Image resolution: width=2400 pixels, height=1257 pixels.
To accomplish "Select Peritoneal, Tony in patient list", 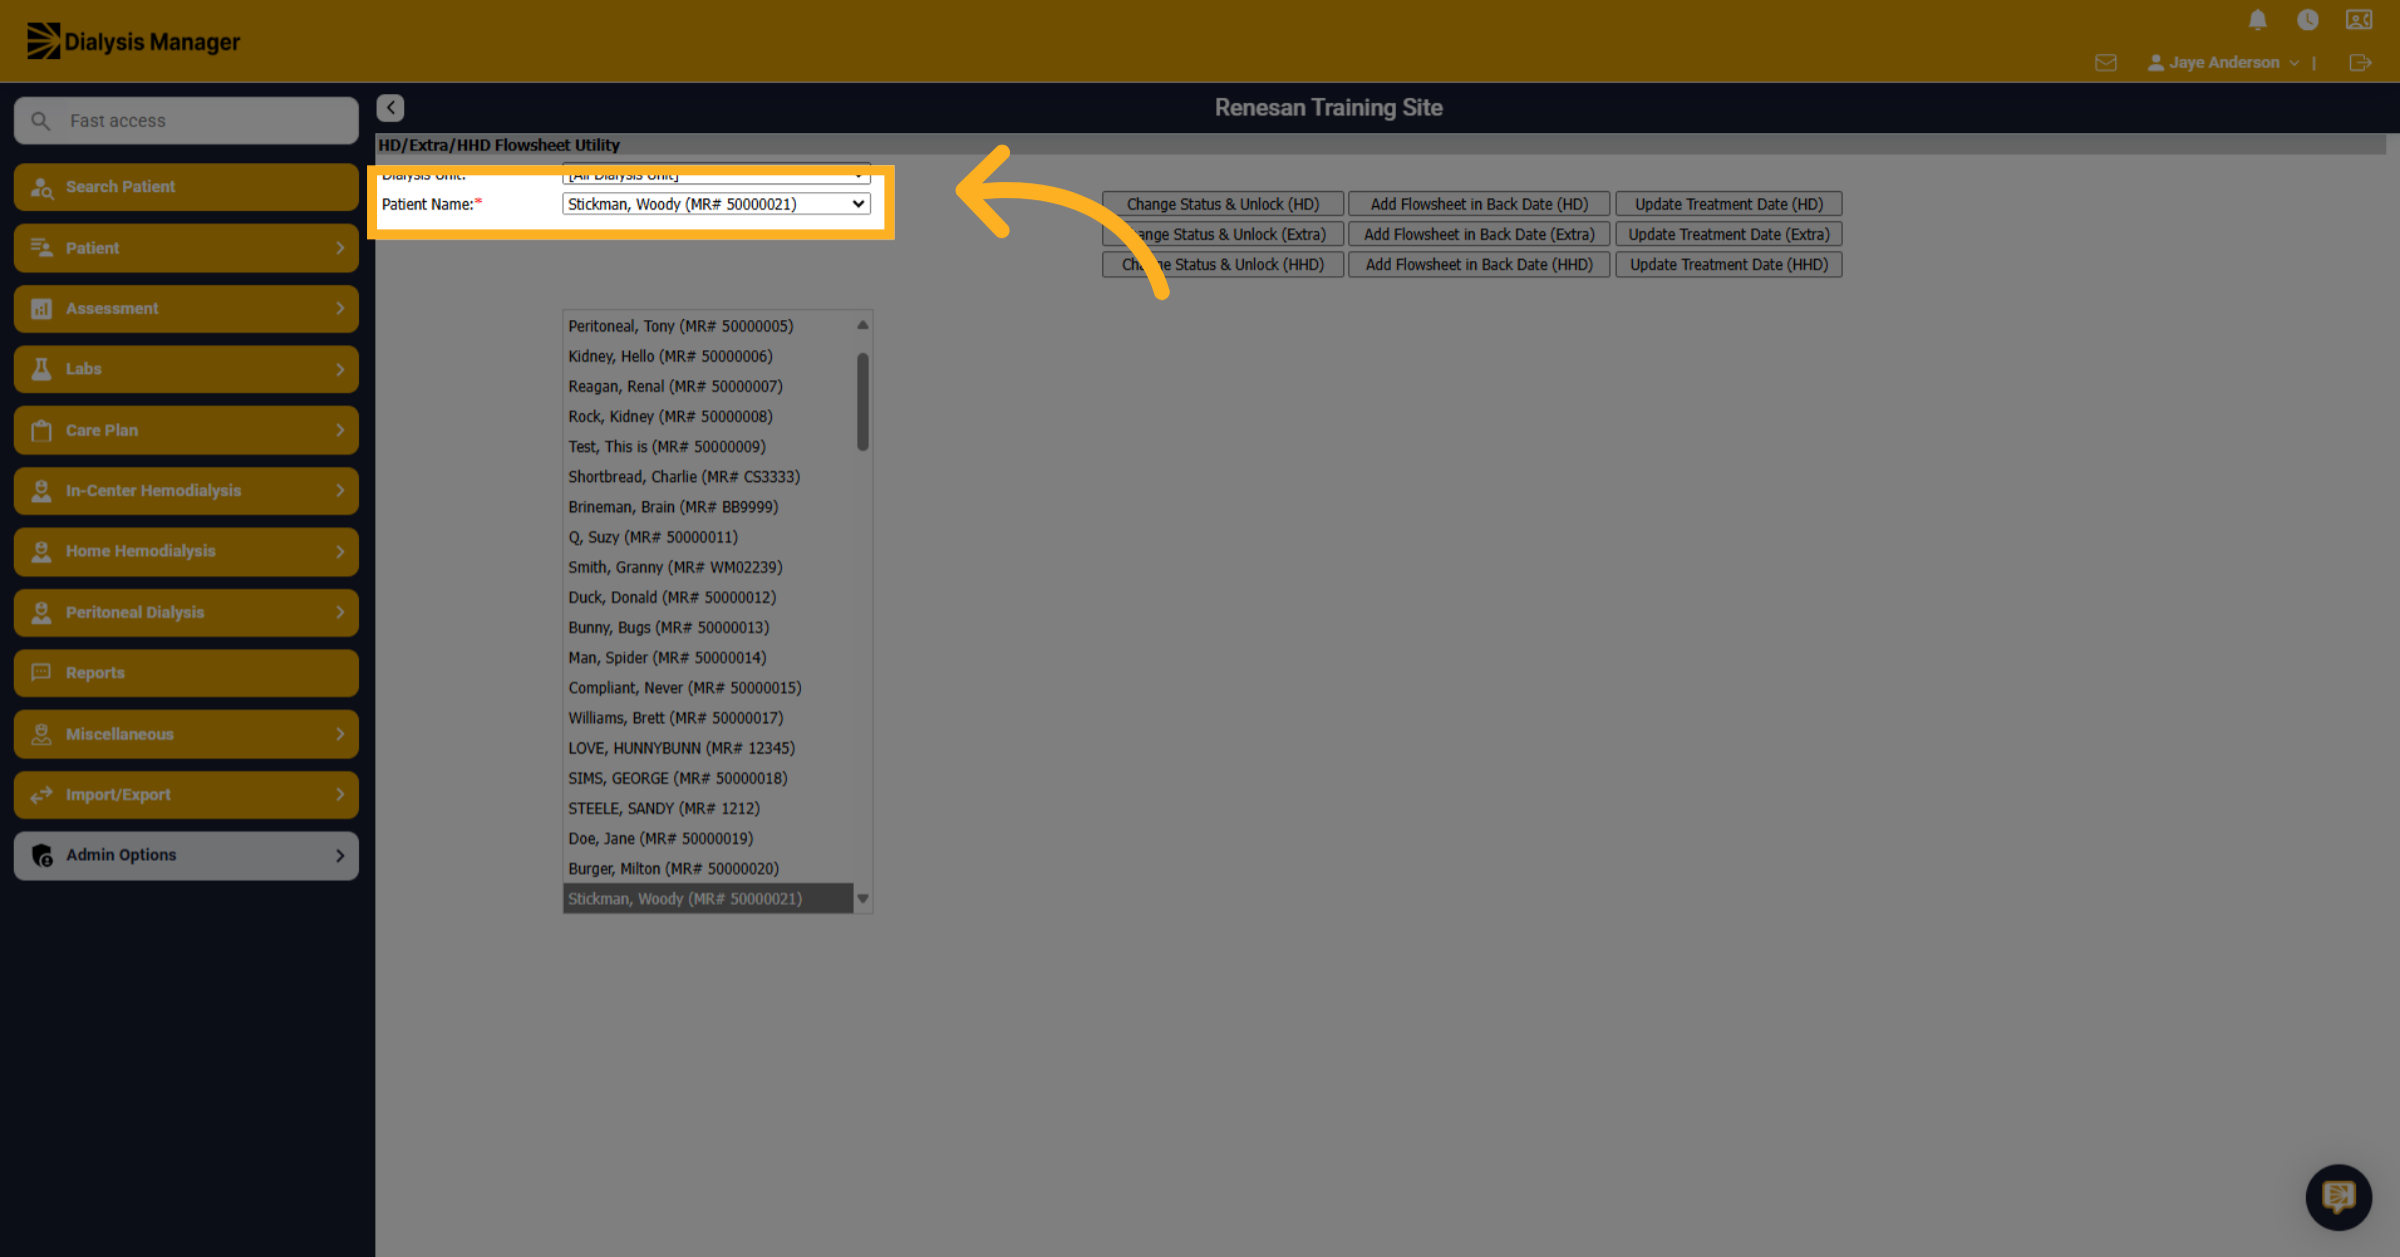I will click(x=708, y=326).
